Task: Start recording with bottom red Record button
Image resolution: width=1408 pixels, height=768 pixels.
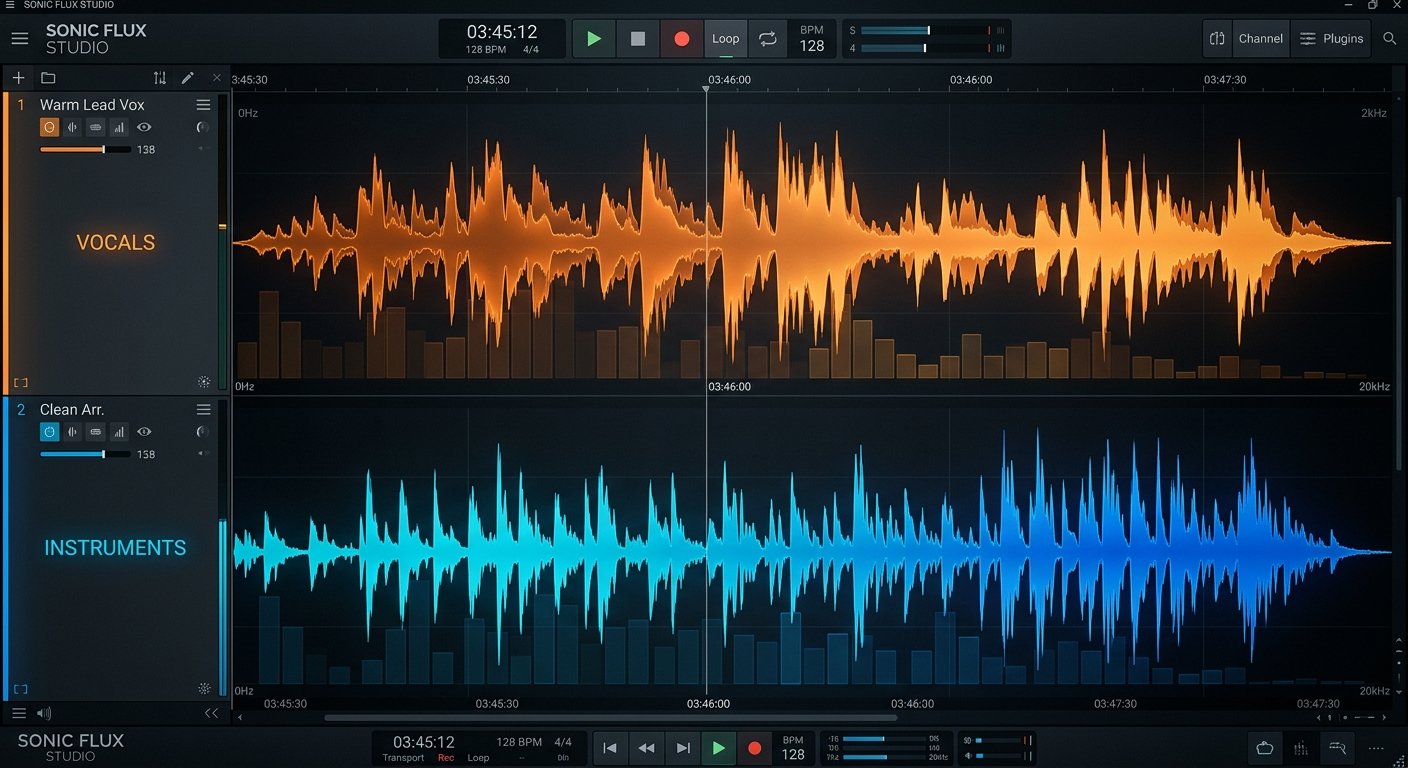Action: pos(755,748)
